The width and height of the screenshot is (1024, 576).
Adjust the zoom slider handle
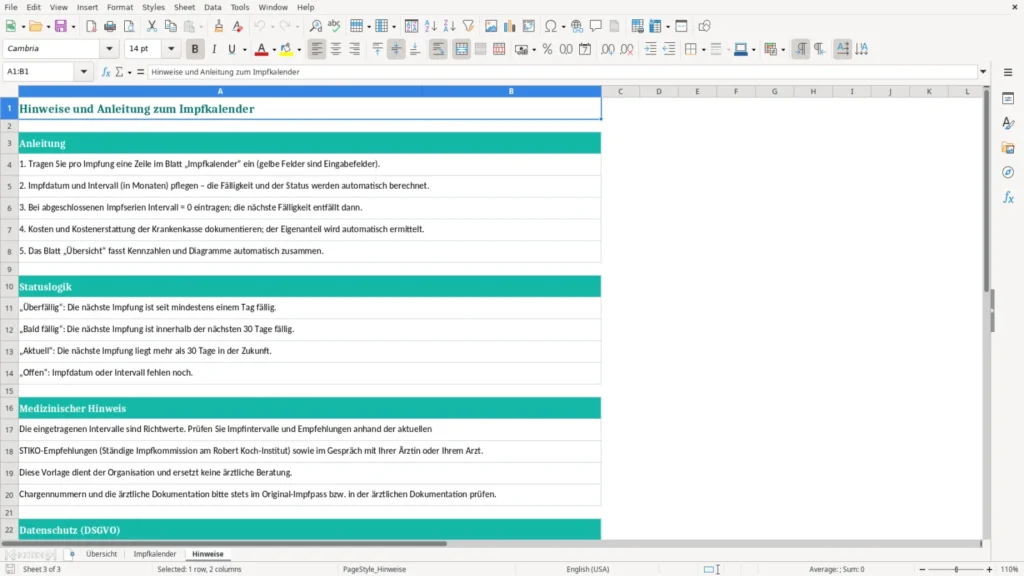tap(956, 569)
